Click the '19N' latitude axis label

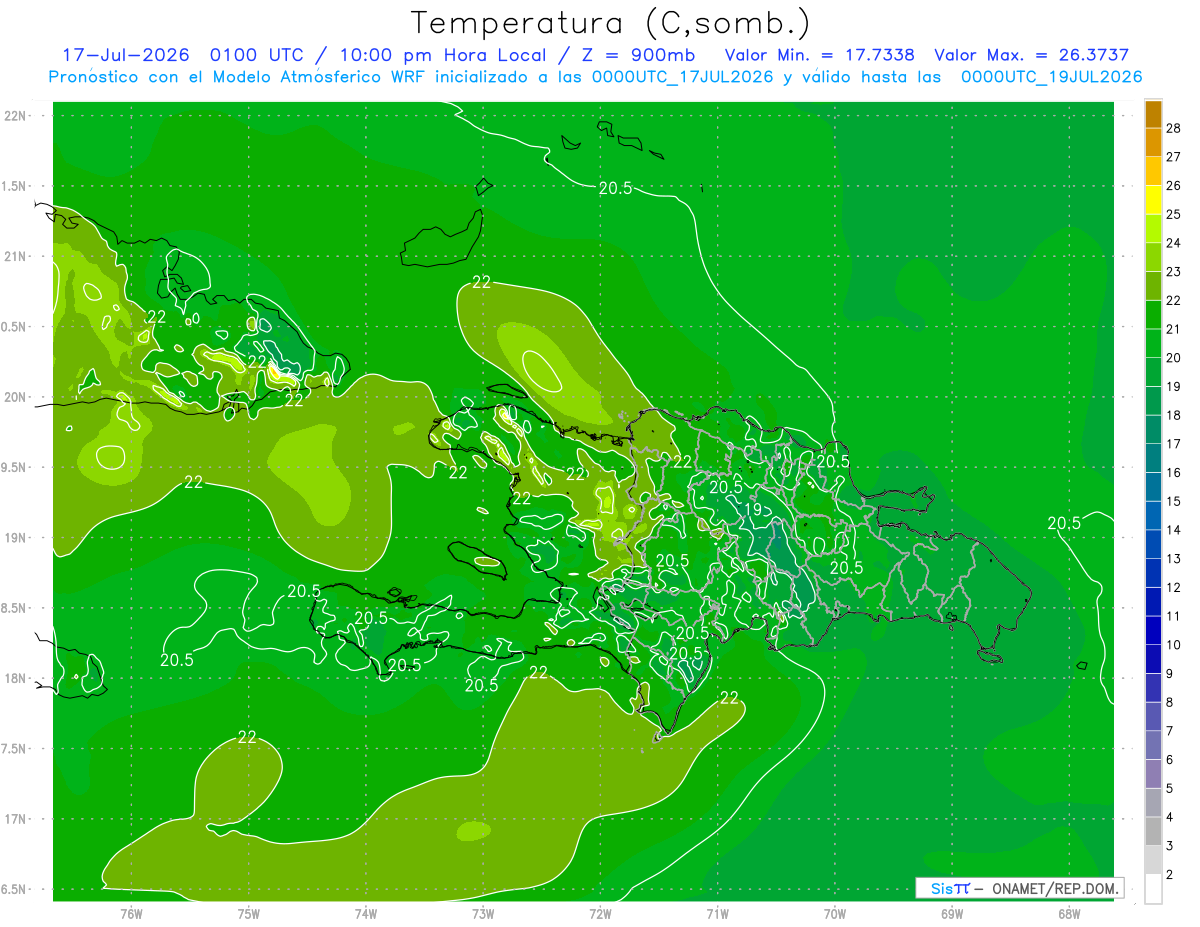click(15, 538)
